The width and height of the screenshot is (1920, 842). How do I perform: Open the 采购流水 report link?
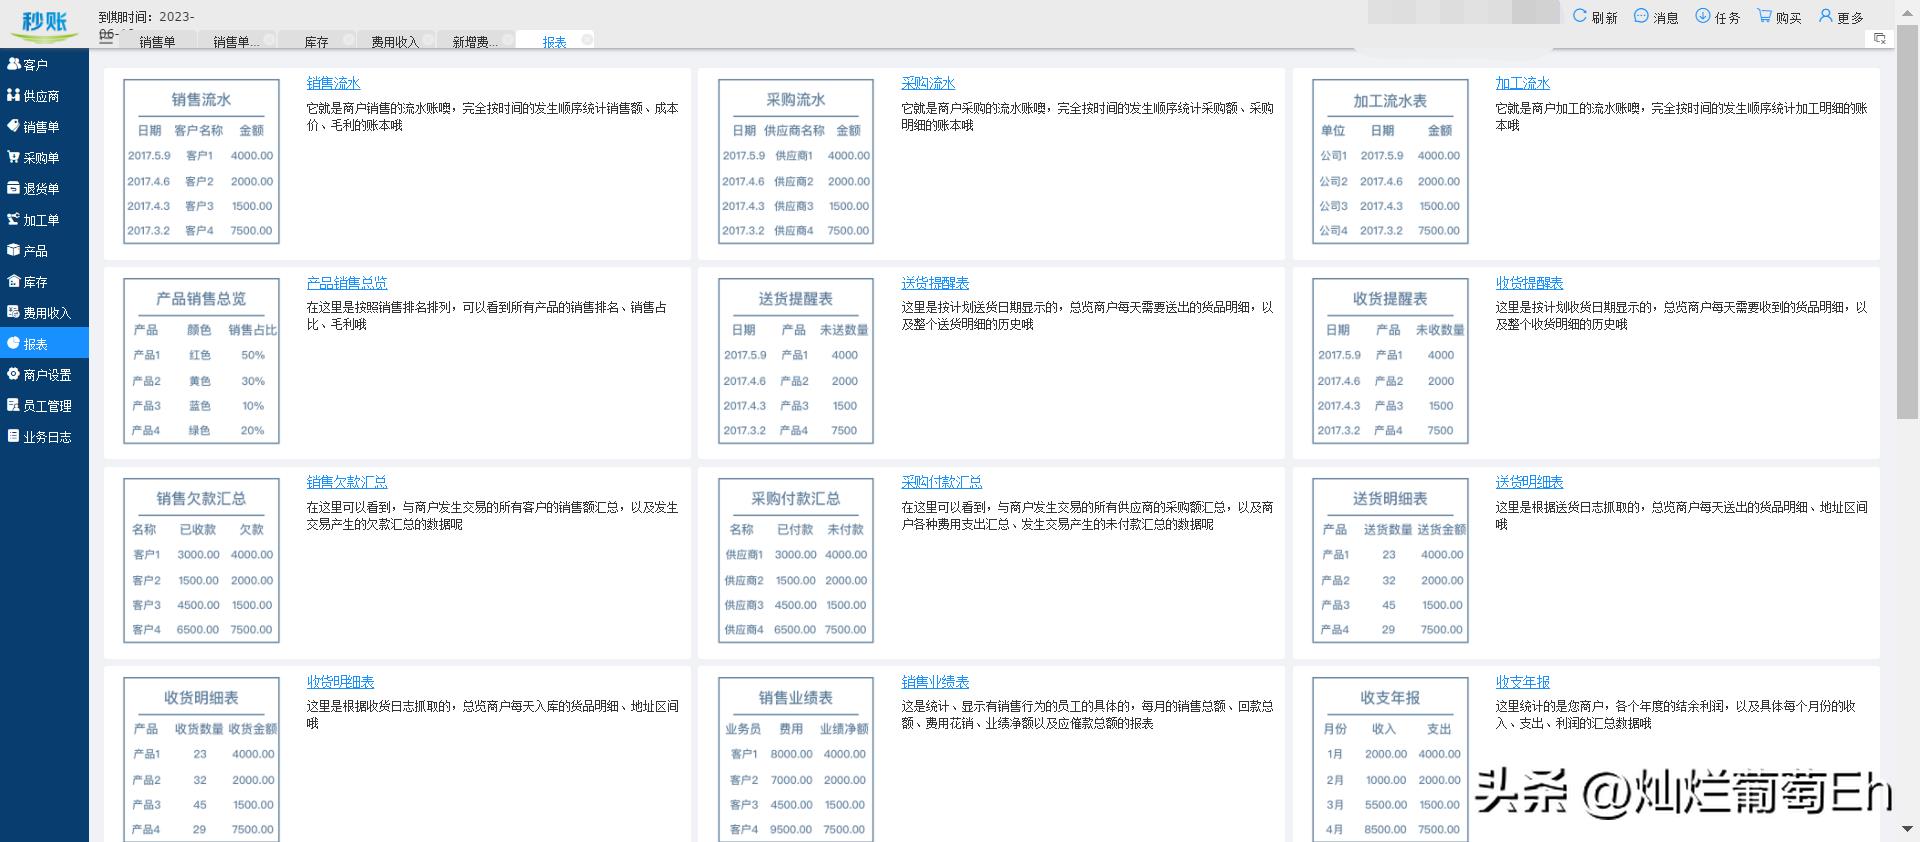tap(928, 84)
